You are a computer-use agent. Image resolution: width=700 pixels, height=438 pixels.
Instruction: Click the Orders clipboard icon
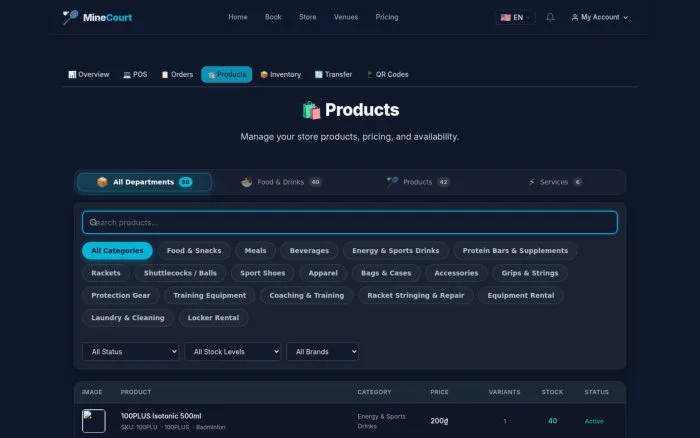(x=165, y=75)
